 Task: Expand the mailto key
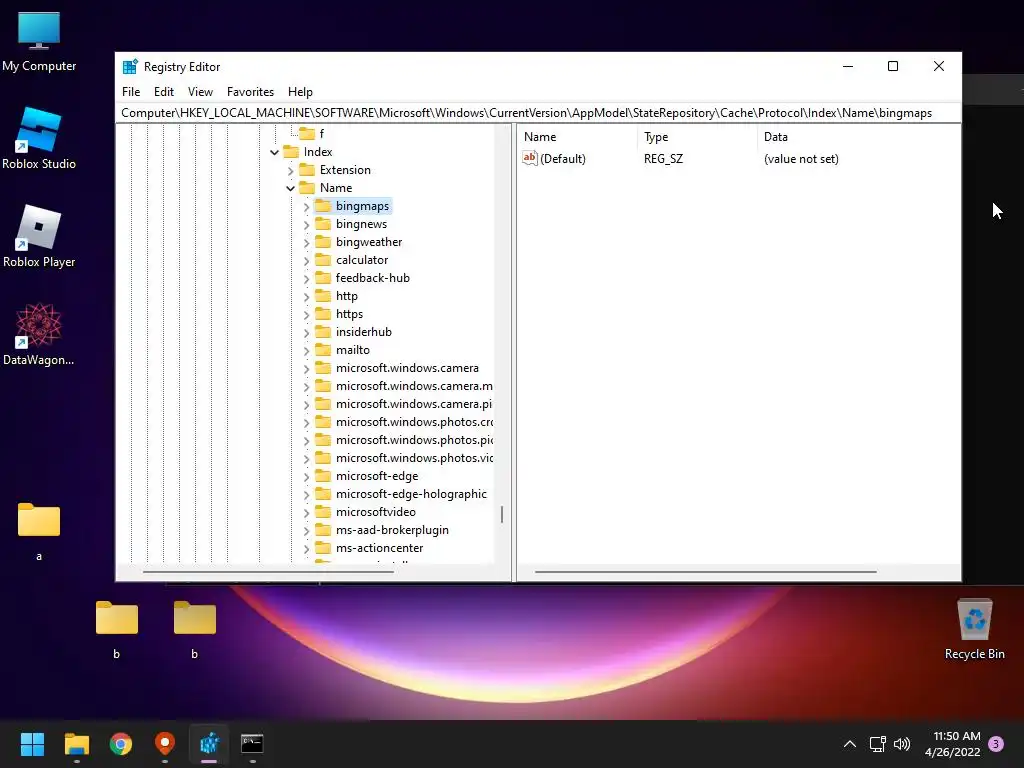[x=306, y=351]
